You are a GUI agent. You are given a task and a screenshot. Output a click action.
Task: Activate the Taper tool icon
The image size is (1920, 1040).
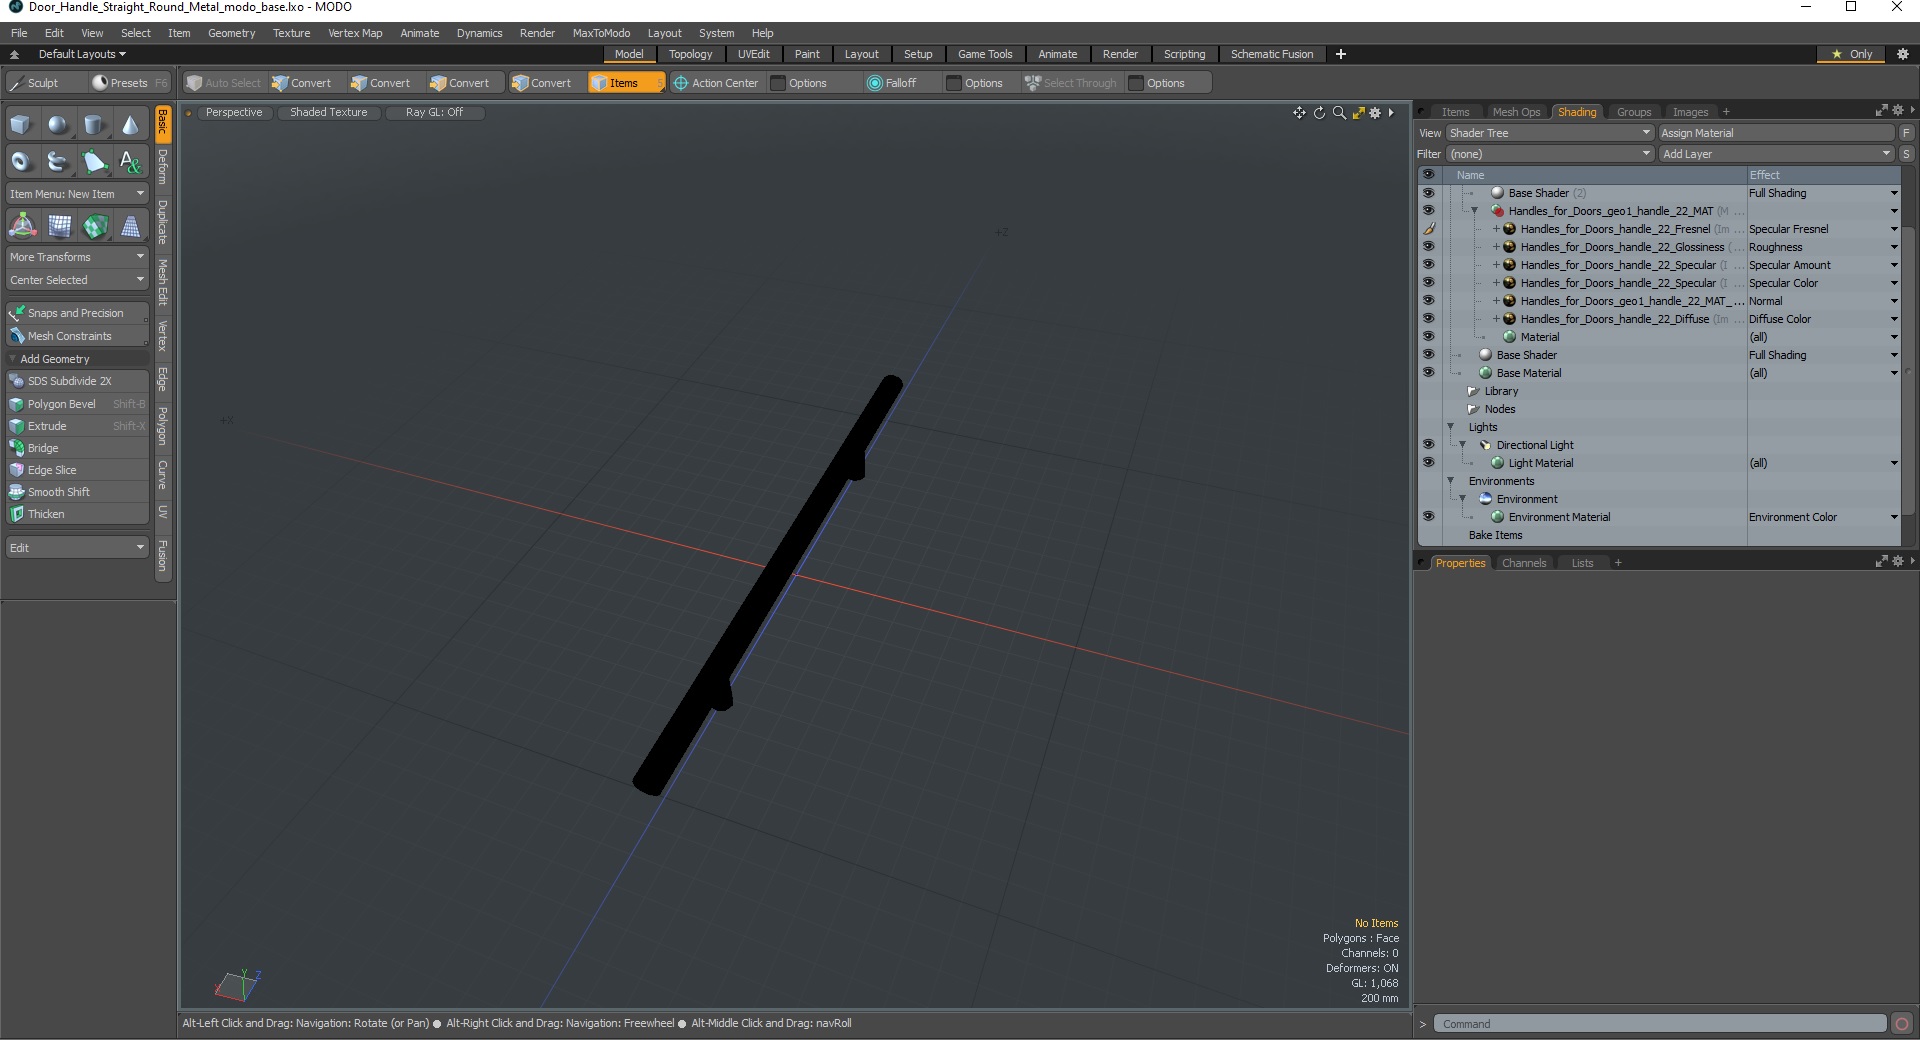tap(130, 226)
